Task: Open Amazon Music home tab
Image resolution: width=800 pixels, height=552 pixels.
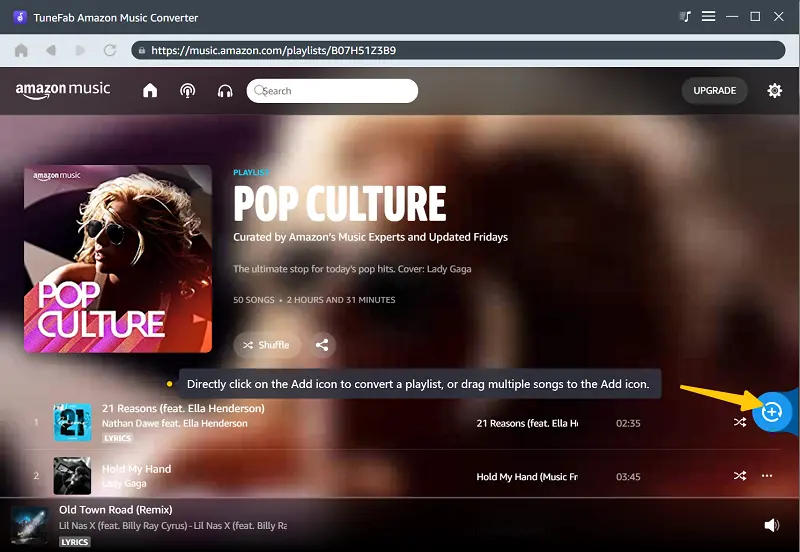Action: click(150, 90)
